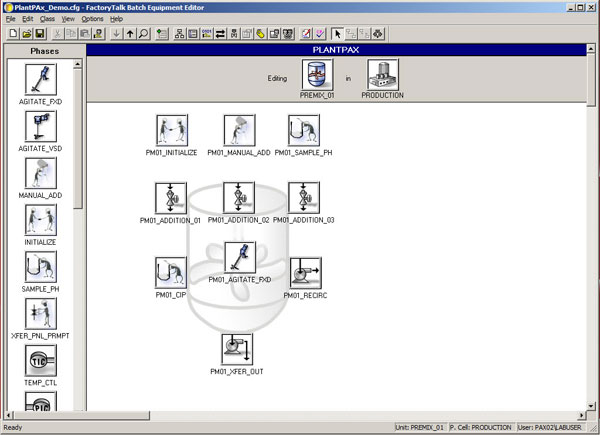The width and height of the screenshot is (600, 435).
Task: Click the PM01_AGITATE_FXD phase icon
Action: [x=240, y=257]
